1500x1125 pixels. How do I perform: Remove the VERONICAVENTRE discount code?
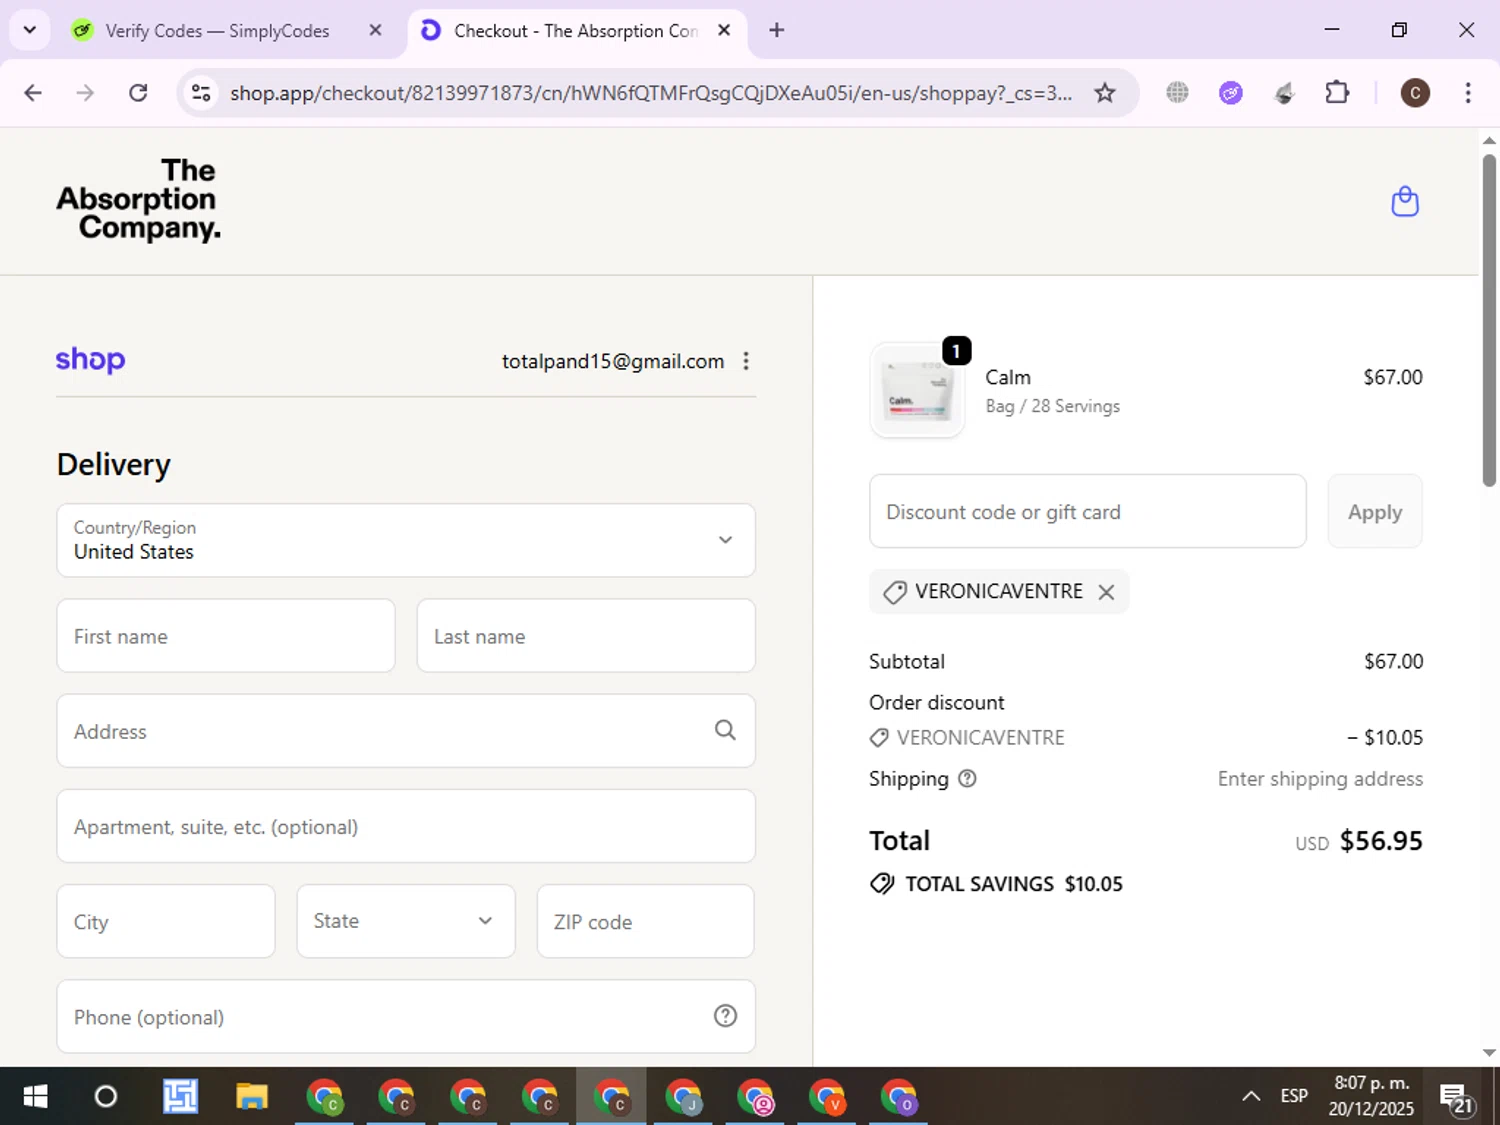[1106, 592]
